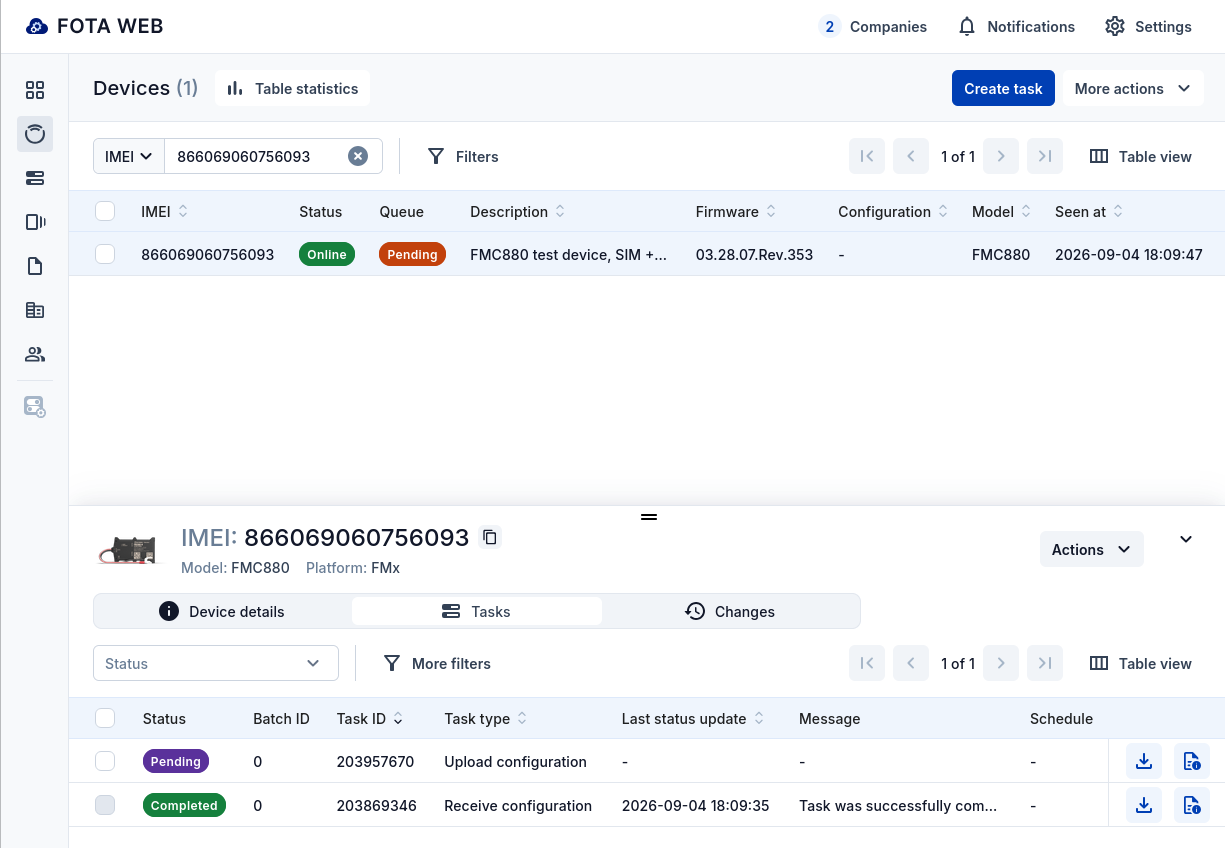Go to last page of devices table
This screenshot has height=848, width=1225.
point(1045,156)
